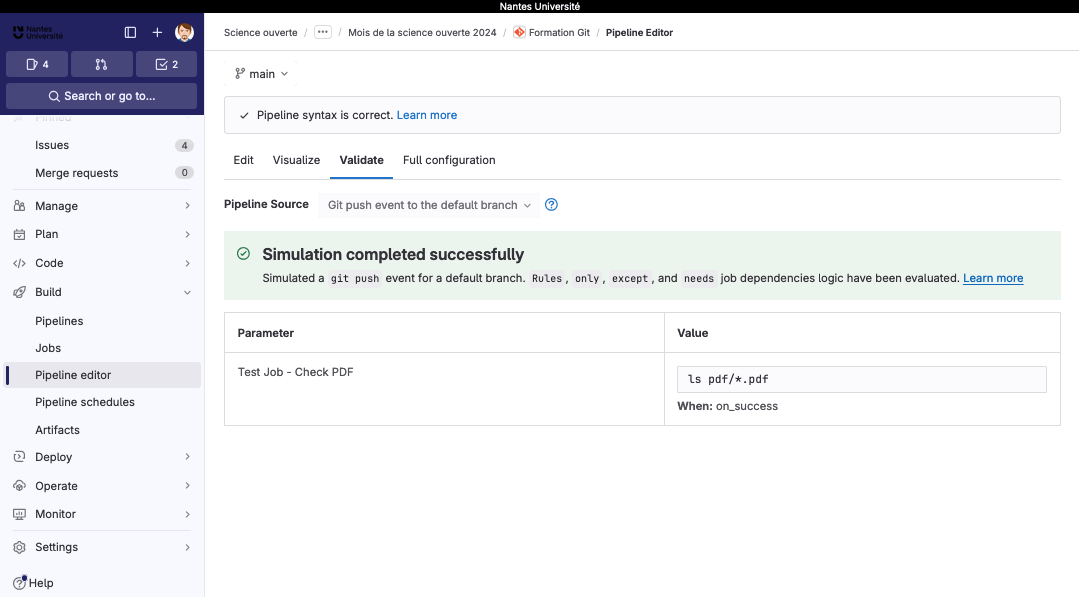Open the create new plus menu
The height and width of the screenshot is (597, 1080).
pyautogui.click(x=157, y=32)
